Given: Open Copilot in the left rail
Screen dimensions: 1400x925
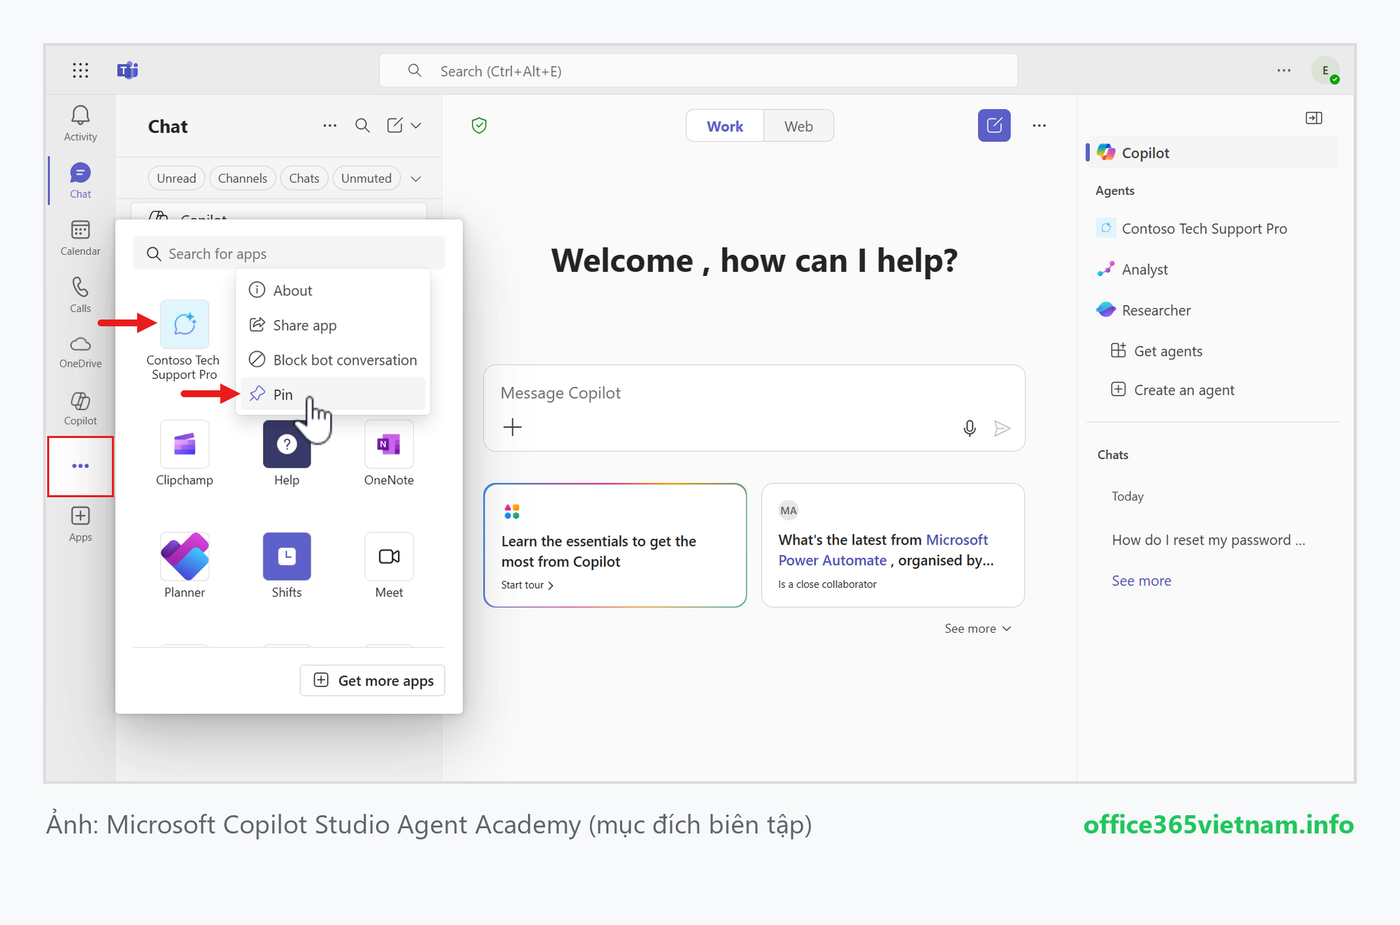Looking at the screenshot, I should point(80,408).
